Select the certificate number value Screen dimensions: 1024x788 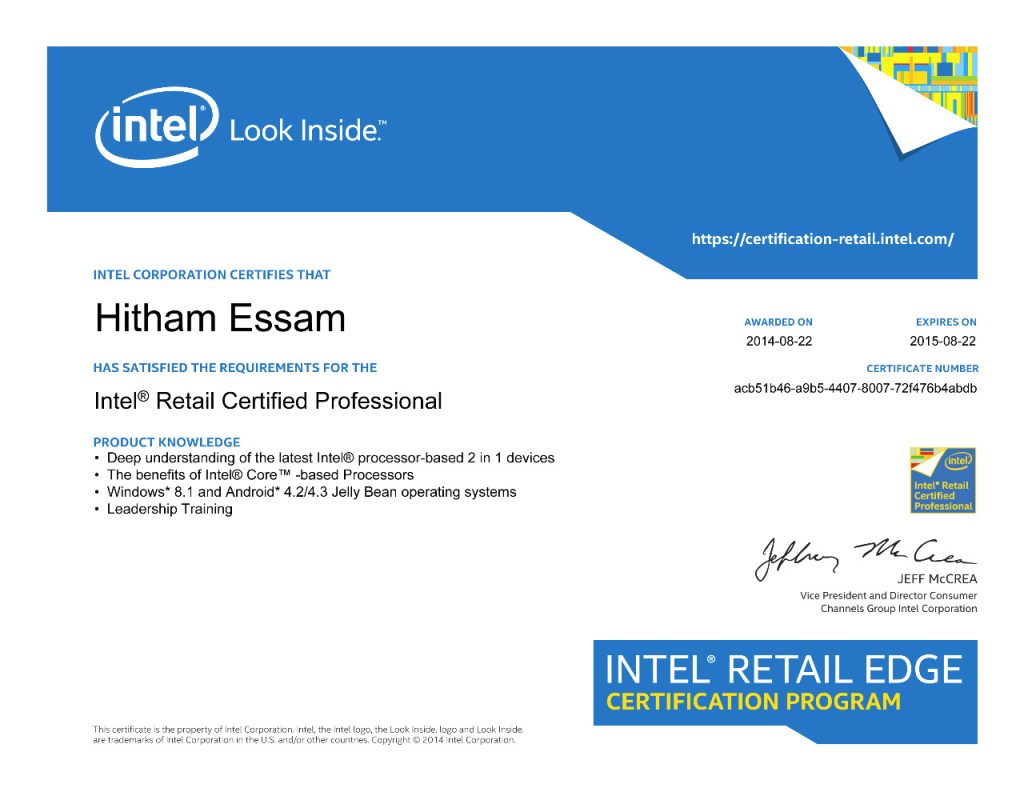coord(855,388)
